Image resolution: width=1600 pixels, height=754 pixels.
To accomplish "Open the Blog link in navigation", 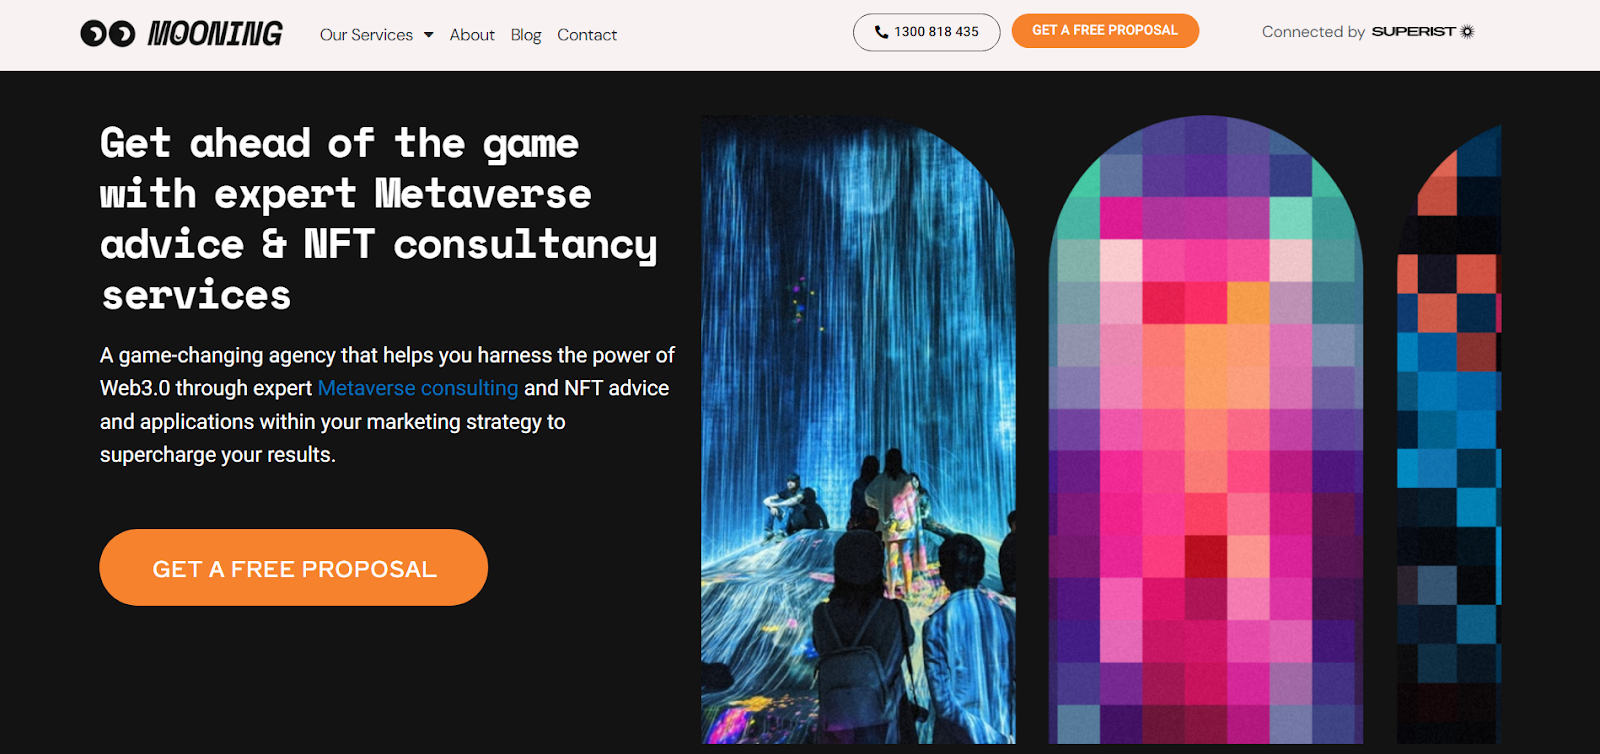I will [526, 35].
